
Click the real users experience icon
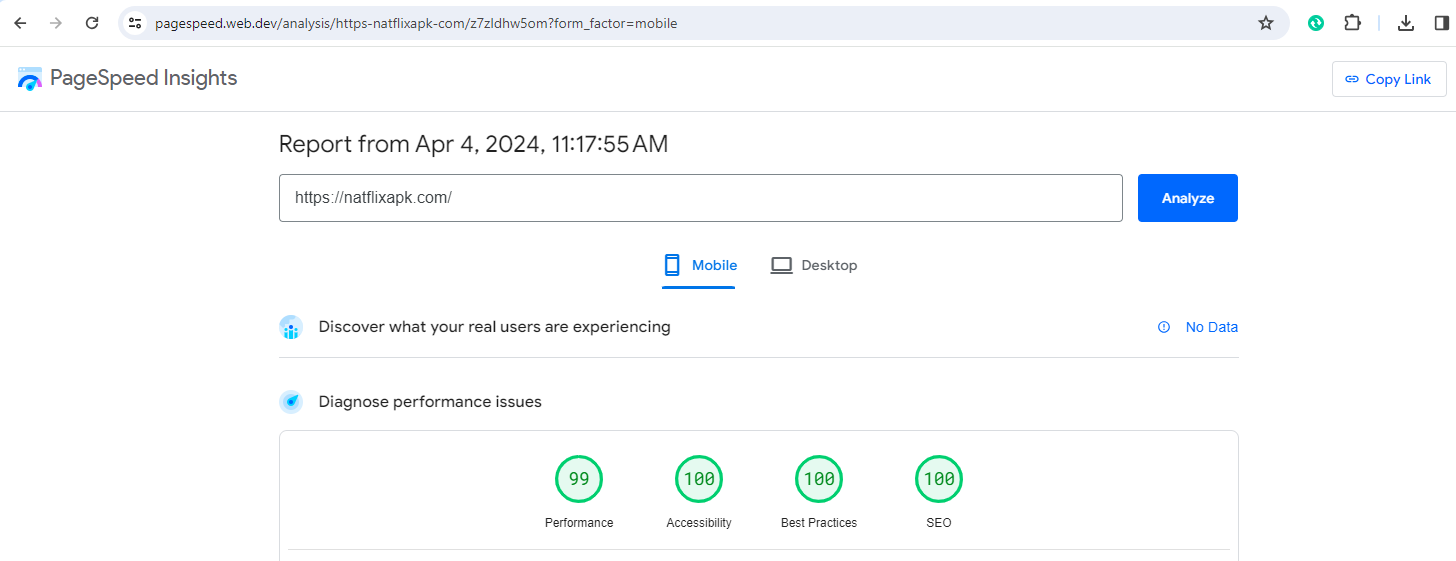pos(291,327)
